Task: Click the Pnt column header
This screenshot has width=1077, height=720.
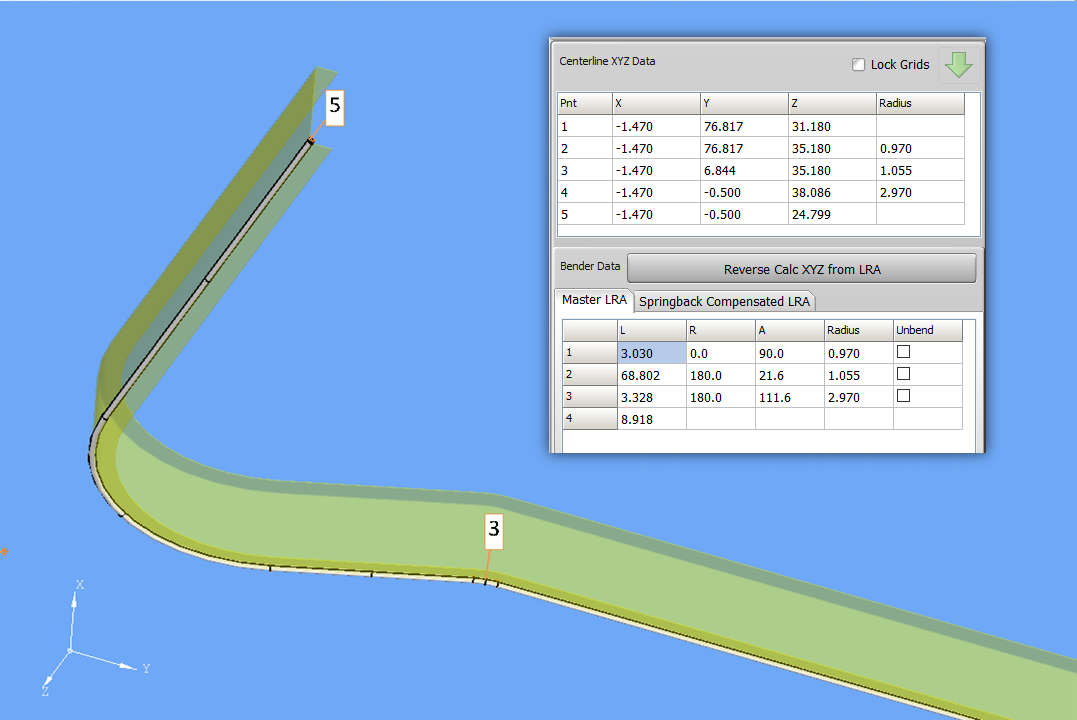Action: point(584,103)
